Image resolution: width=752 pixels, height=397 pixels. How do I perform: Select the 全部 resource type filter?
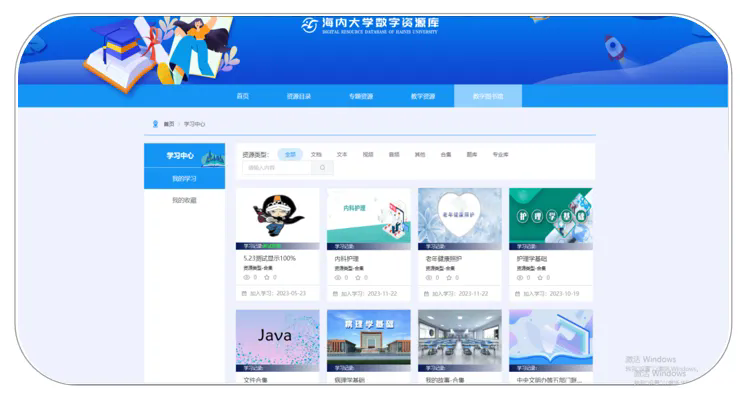tap(290, 154)
